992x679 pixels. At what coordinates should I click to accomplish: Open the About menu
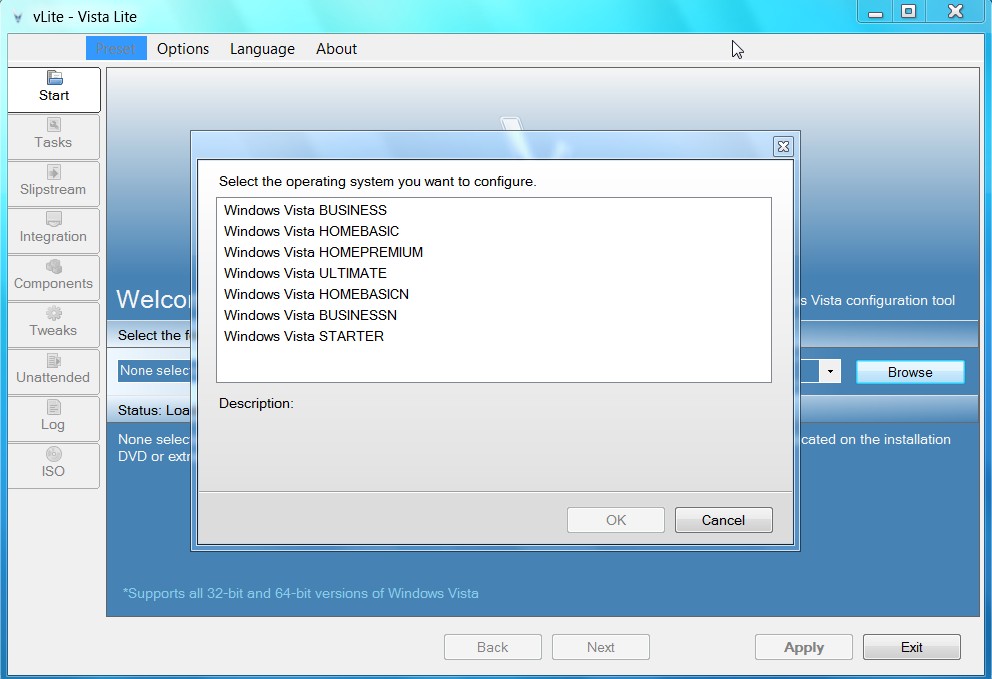coord(336,49)
